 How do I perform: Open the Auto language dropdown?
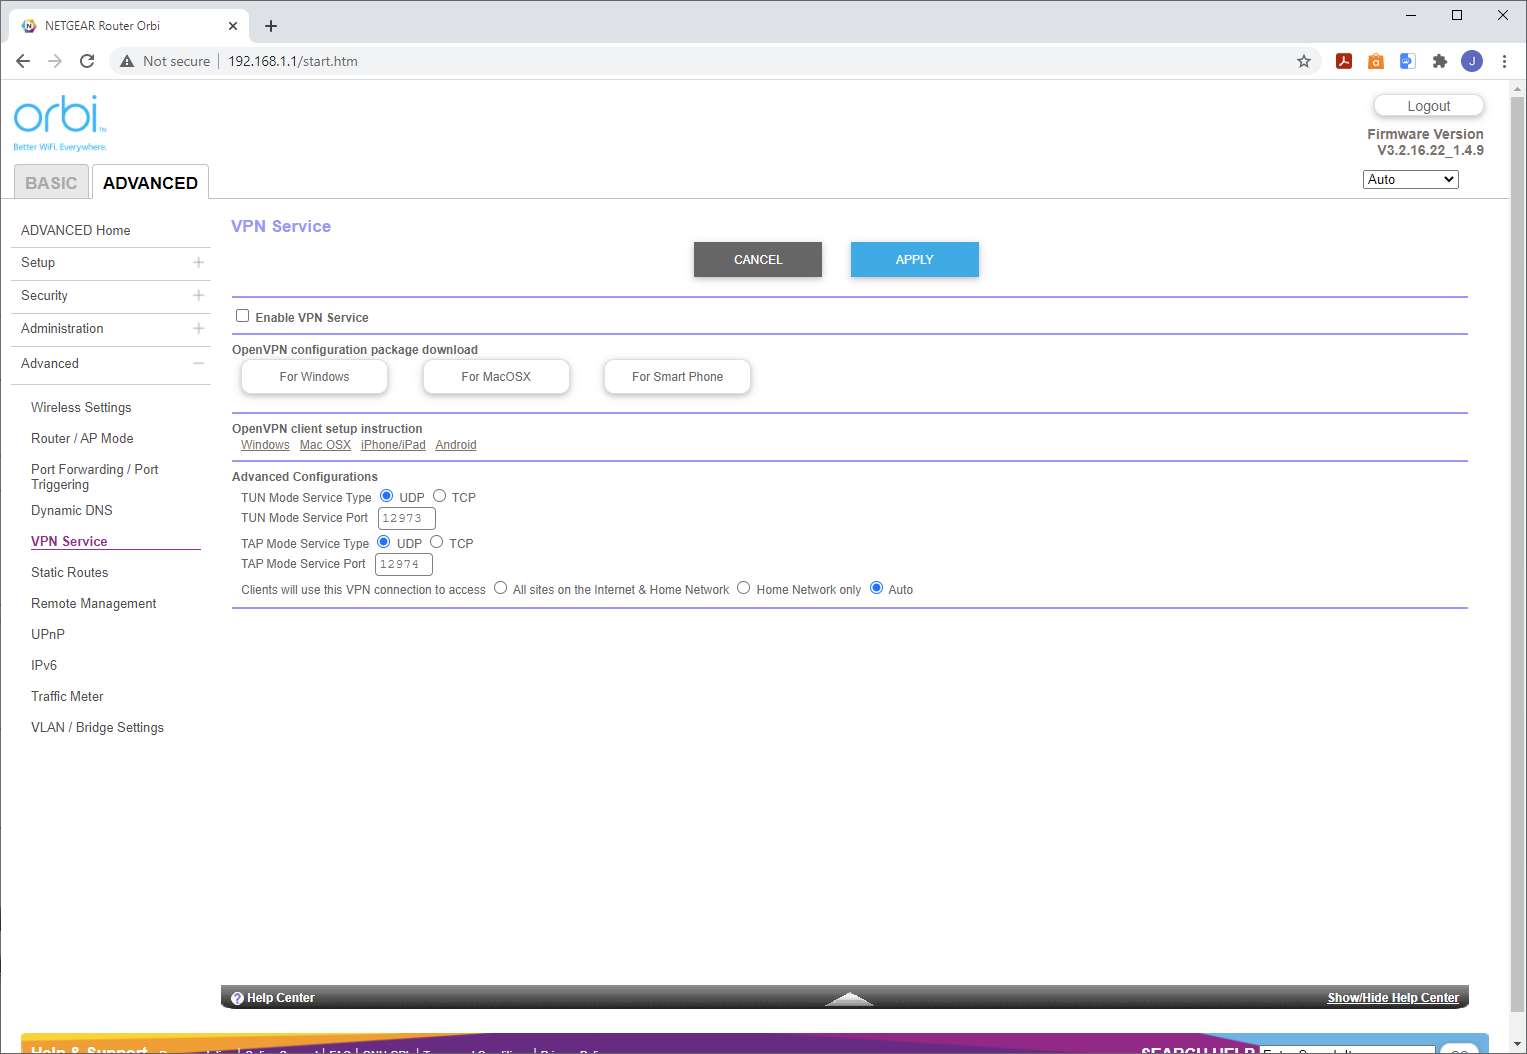(x=1411, y=179)
